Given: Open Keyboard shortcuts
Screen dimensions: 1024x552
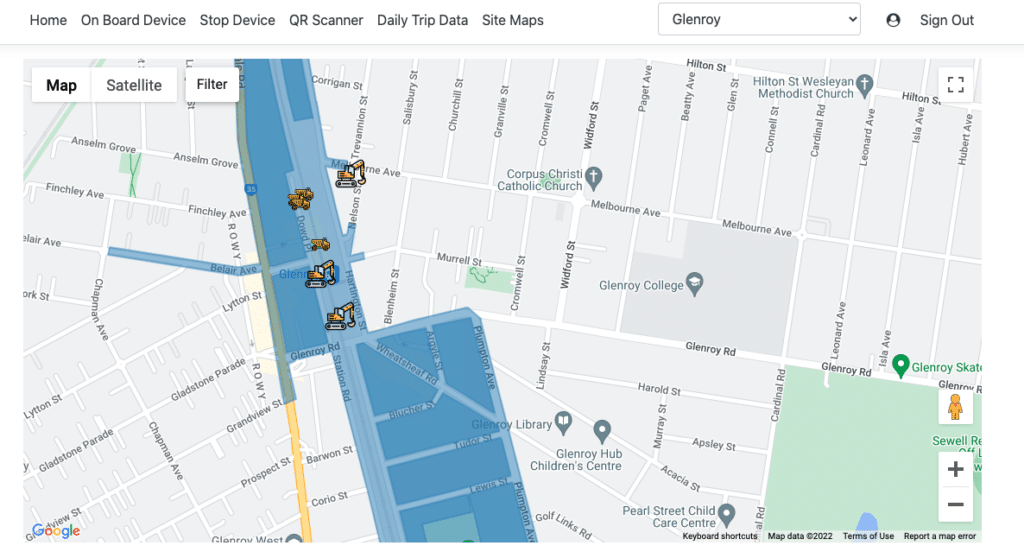Looking at the screenshot, I should (x=720, y=536).
